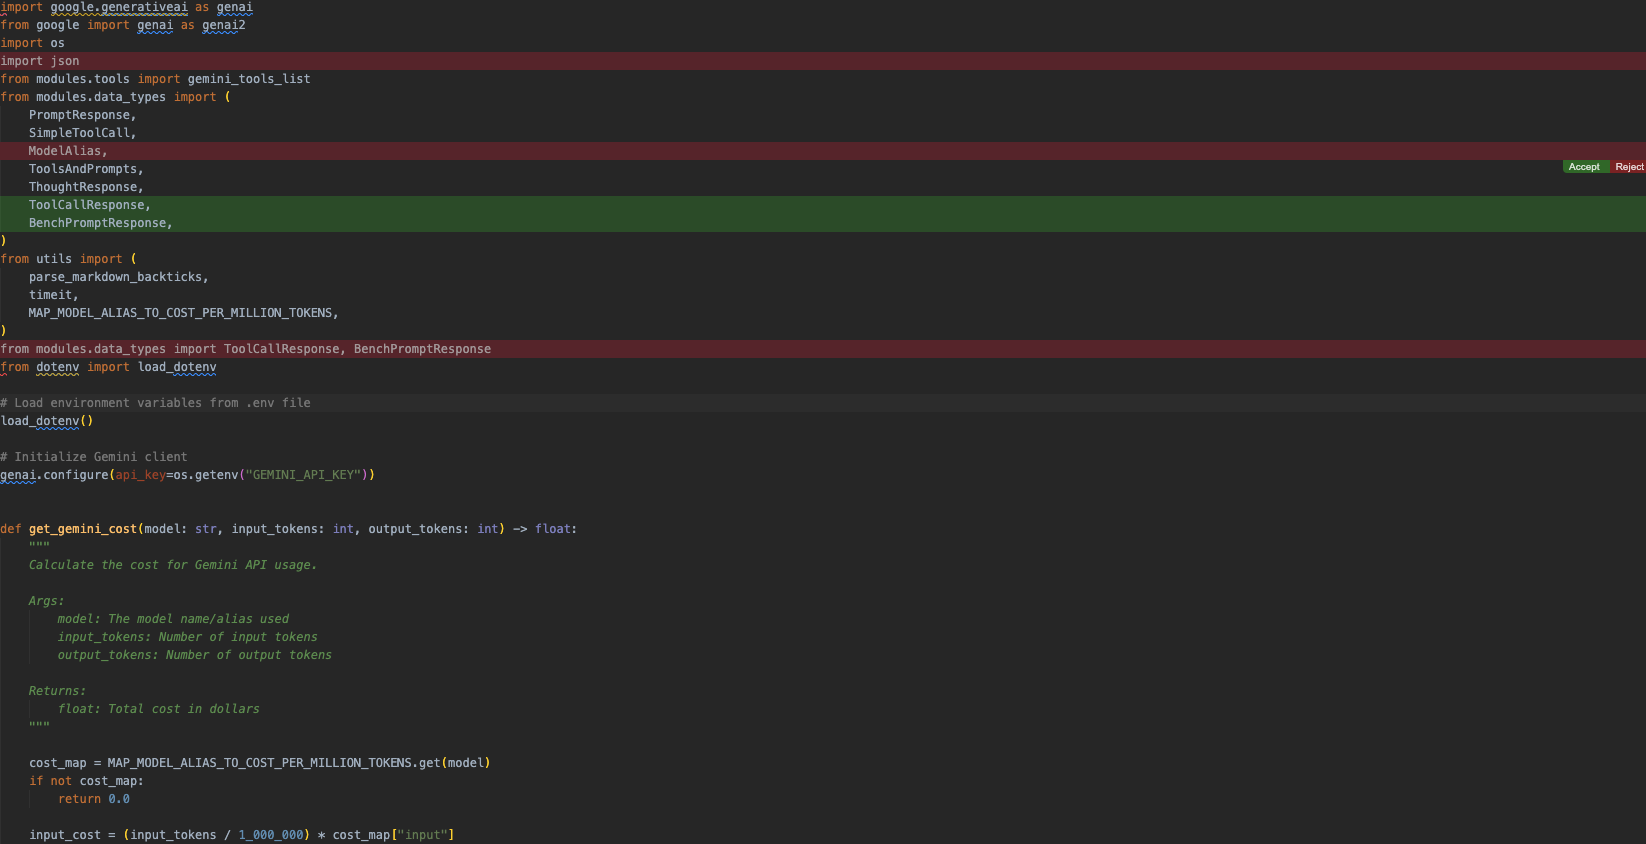1646x844 pixels.
Task: Click the "Returns:" docstring heading
Action: pos(58,691)
